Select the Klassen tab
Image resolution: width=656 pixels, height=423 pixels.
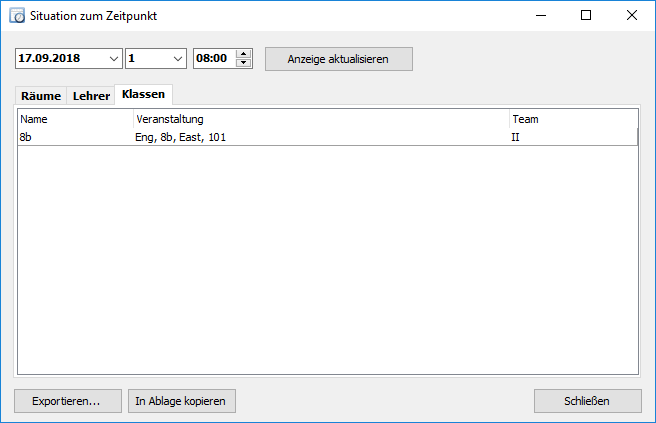[144, 95]
